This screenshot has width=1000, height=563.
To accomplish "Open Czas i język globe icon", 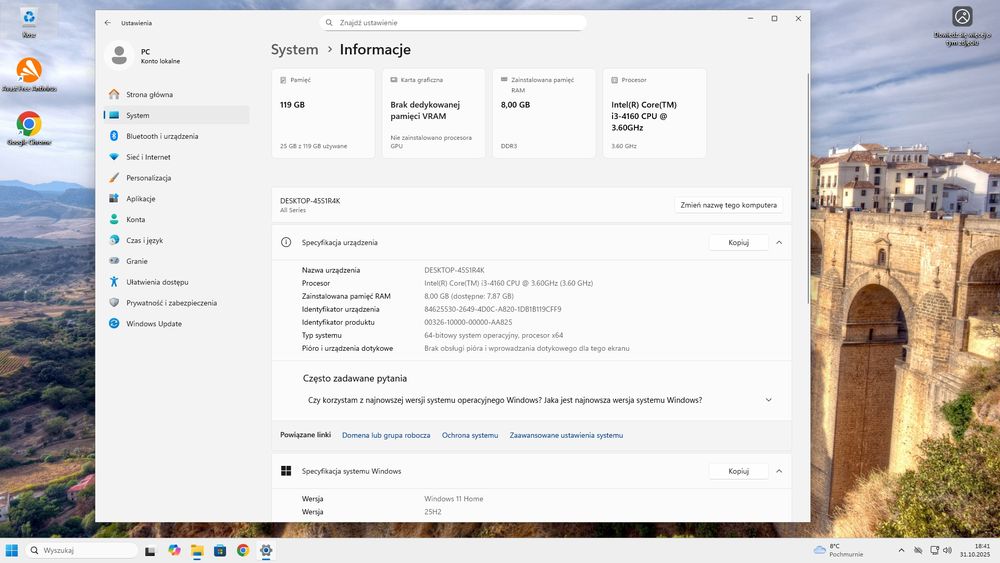I will (x=114, y=240).
